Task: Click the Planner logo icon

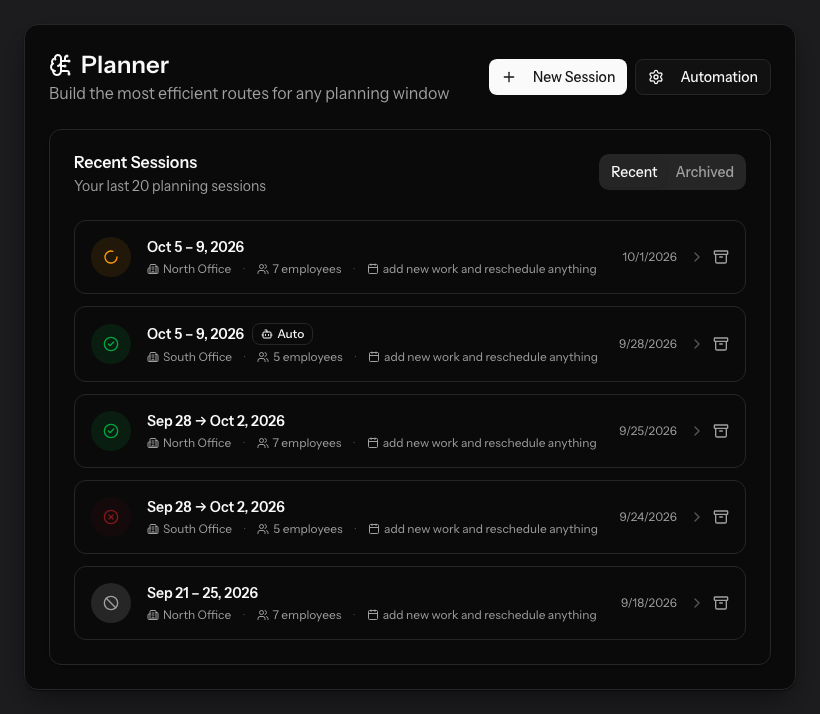Action: (60, 65)
